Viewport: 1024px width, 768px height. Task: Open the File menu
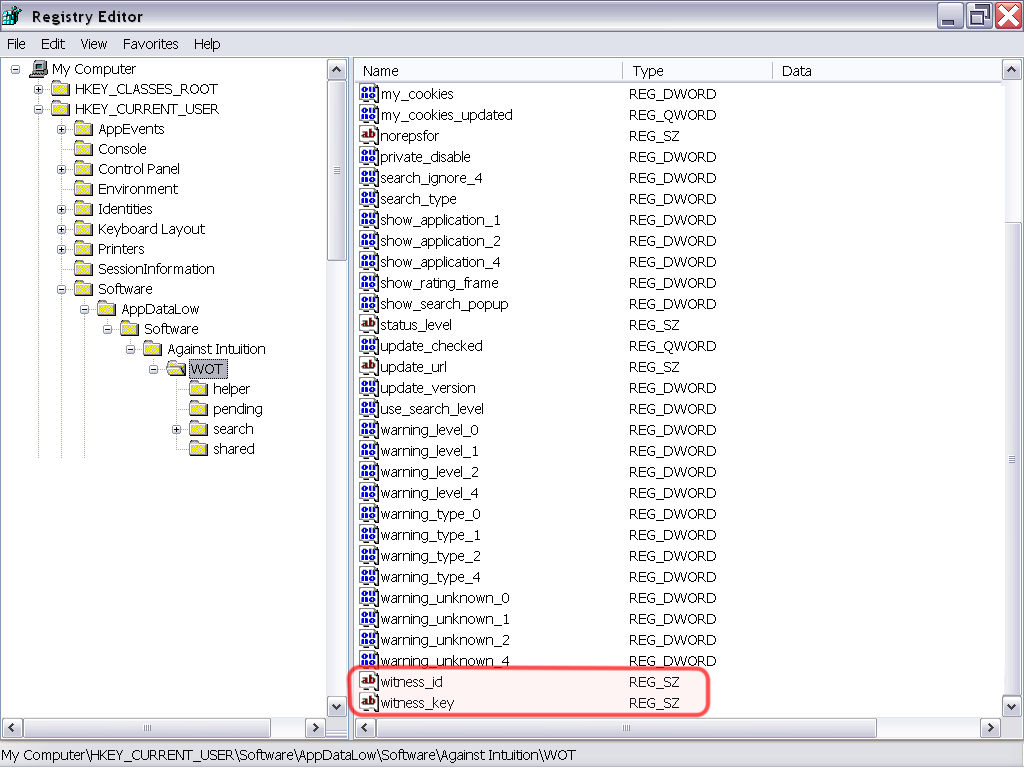16,44
